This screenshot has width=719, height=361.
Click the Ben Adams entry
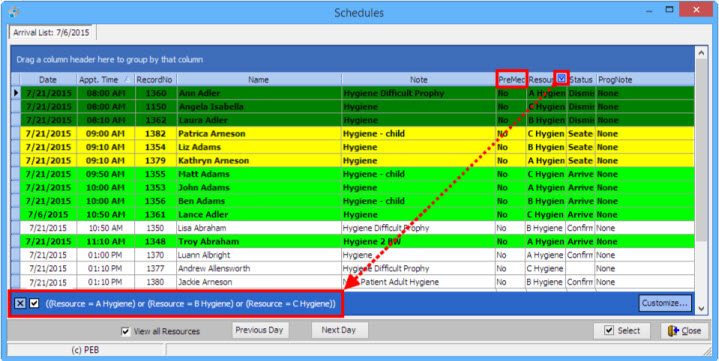pos(202,201)
